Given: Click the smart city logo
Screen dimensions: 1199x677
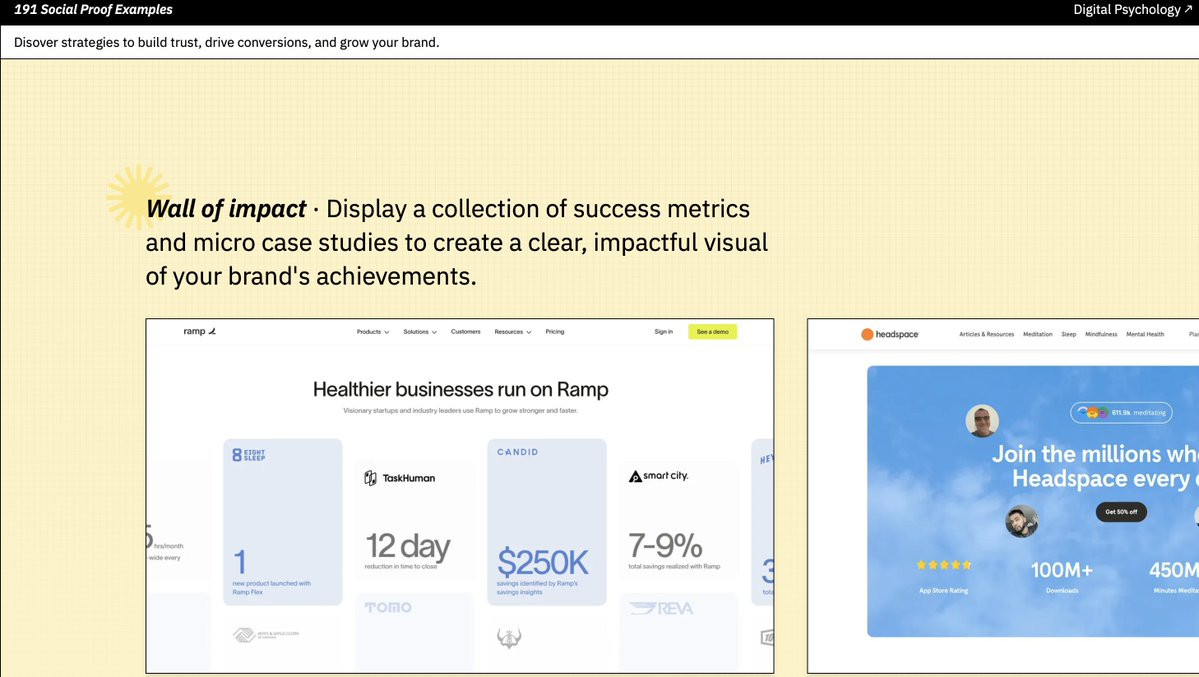Looking at the screenshot, I should coord(658,476).
